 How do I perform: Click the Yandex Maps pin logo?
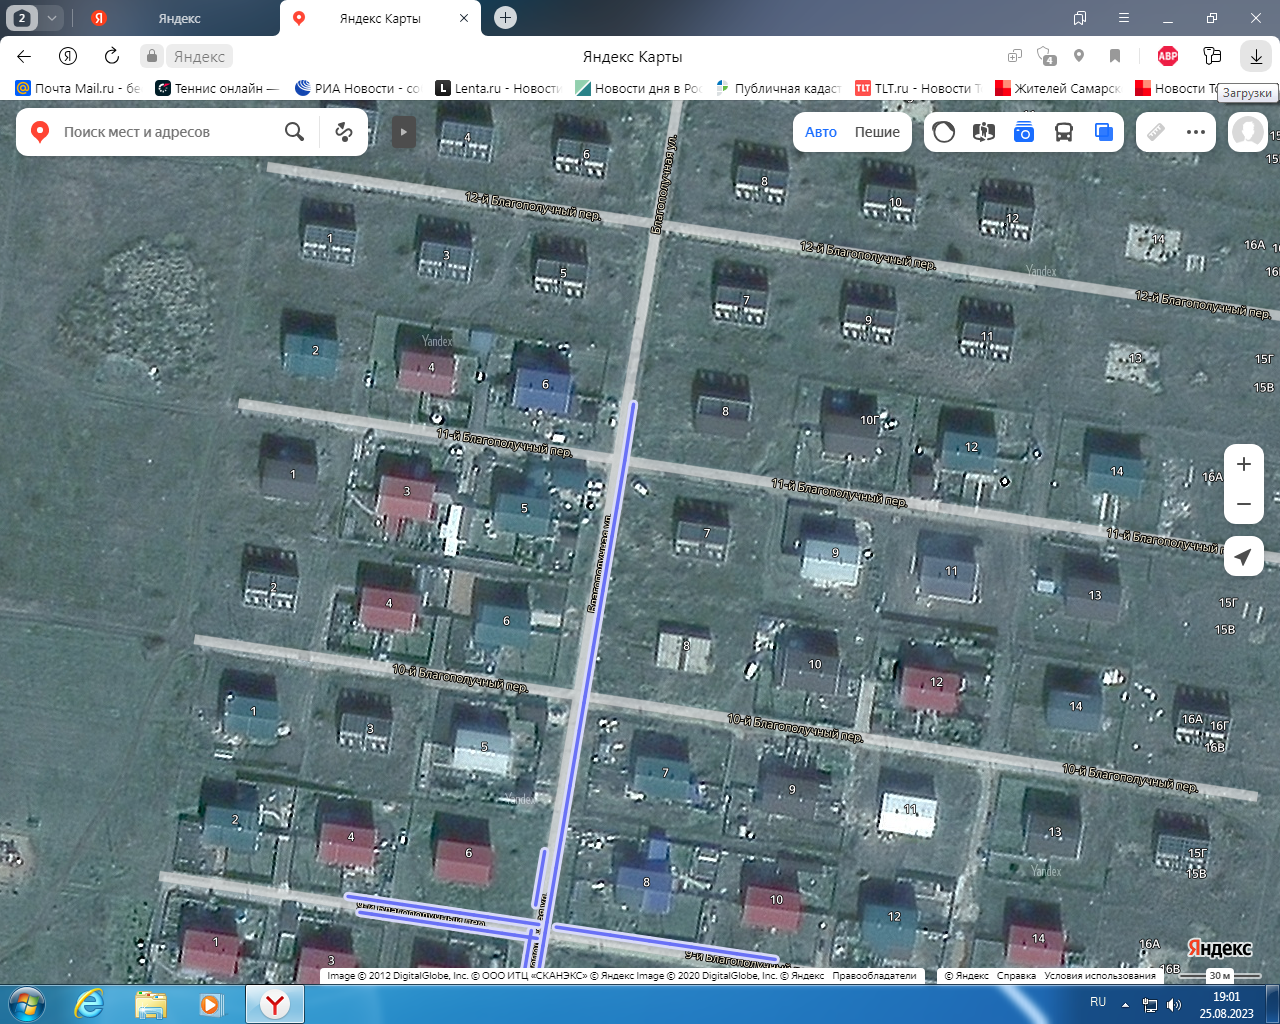pyautogui.click(x=40, y=132)
